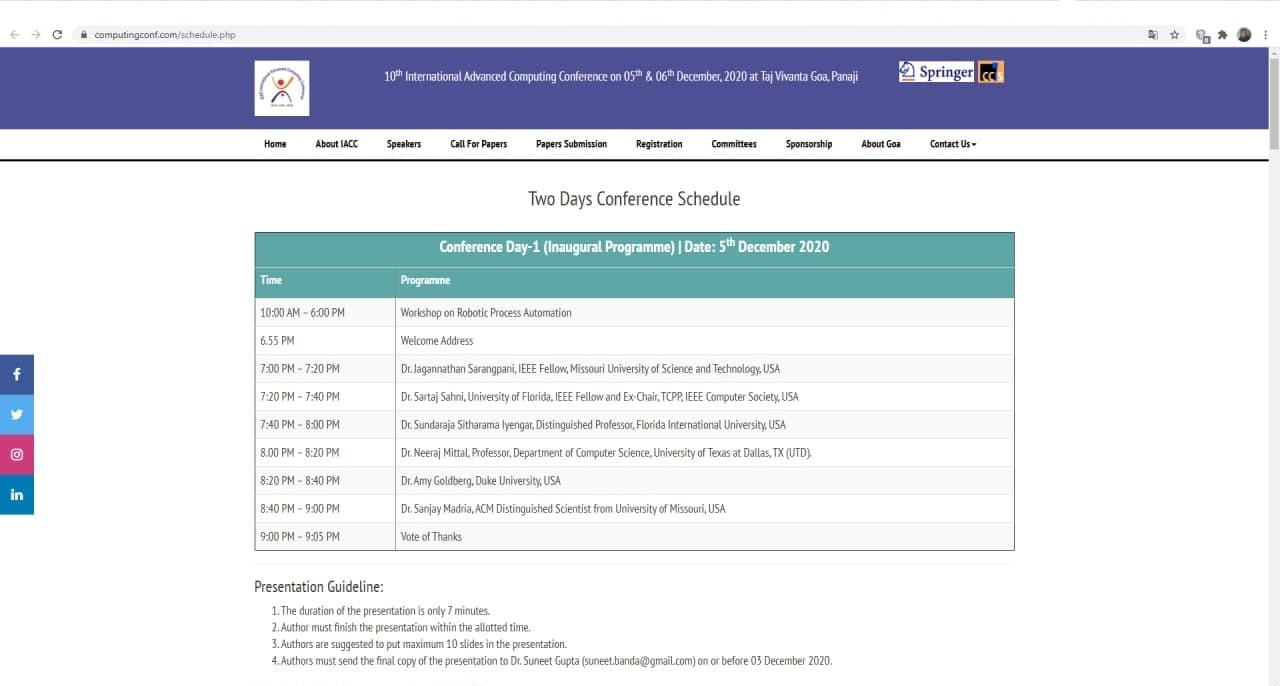Go to the Speakers page

coord(404,144)
